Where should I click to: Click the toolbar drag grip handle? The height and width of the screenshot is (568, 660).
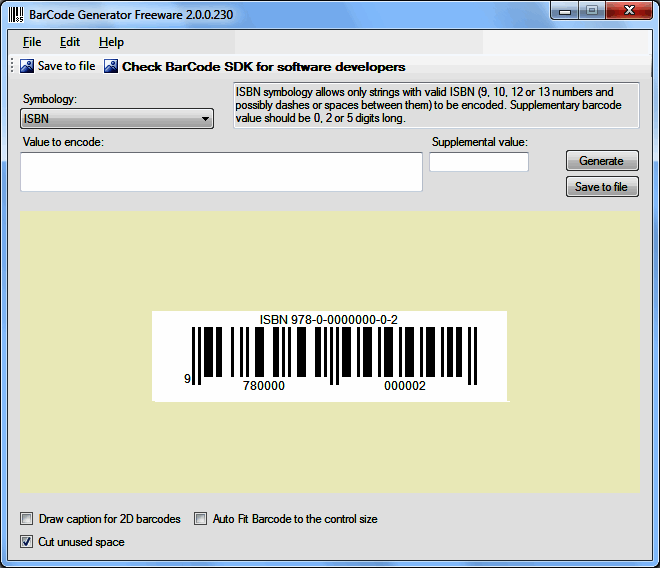12,66
